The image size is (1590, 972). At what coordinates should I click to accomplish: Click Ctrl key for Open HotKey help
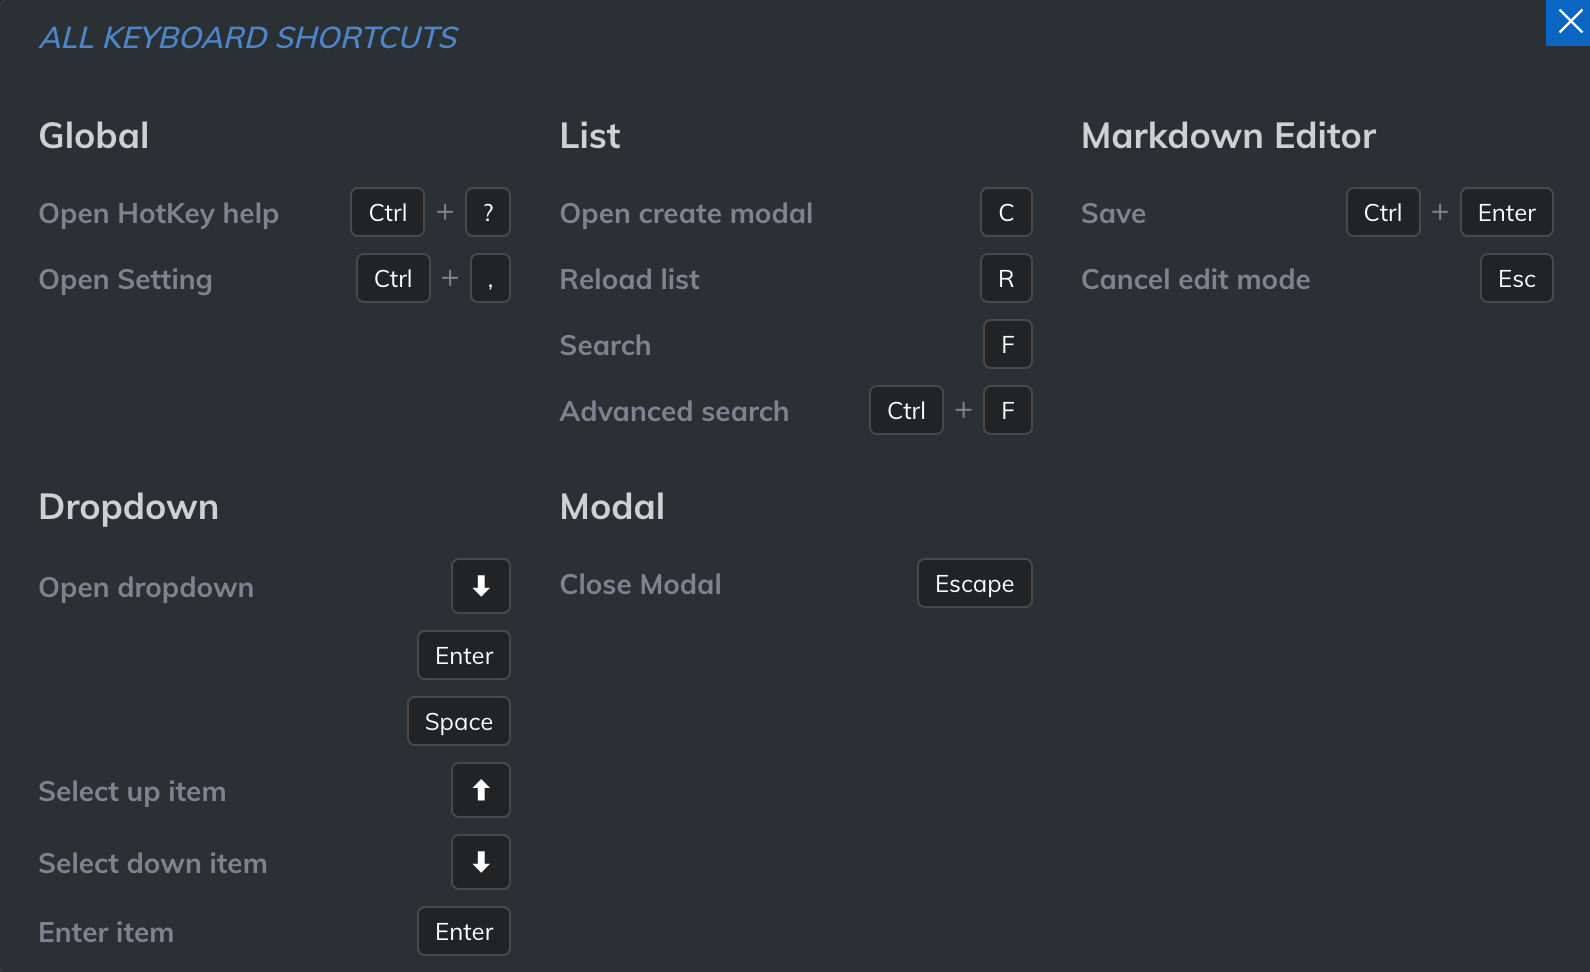pos(387,212)
